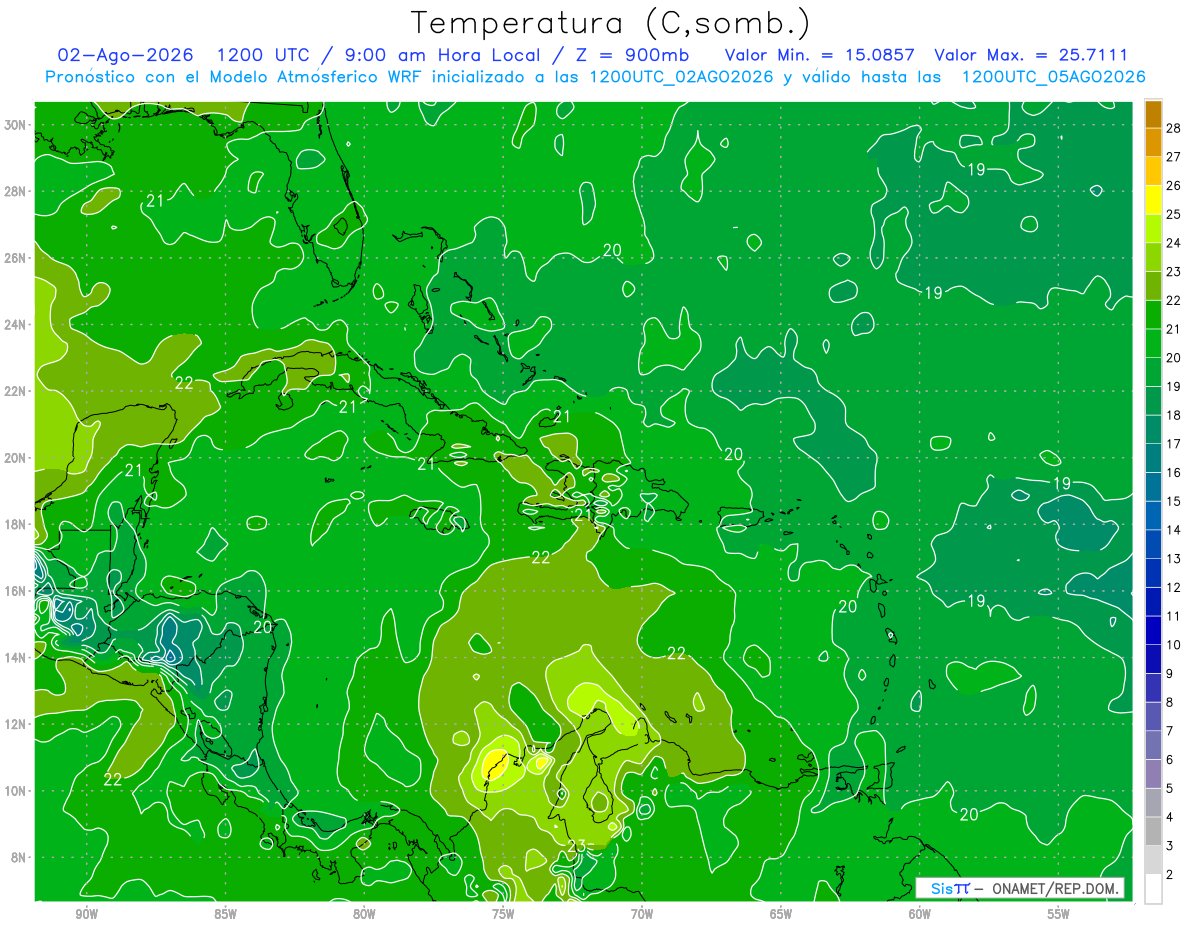
Task: Click the legend scale value 5
Action: (x=1170, y=789)
